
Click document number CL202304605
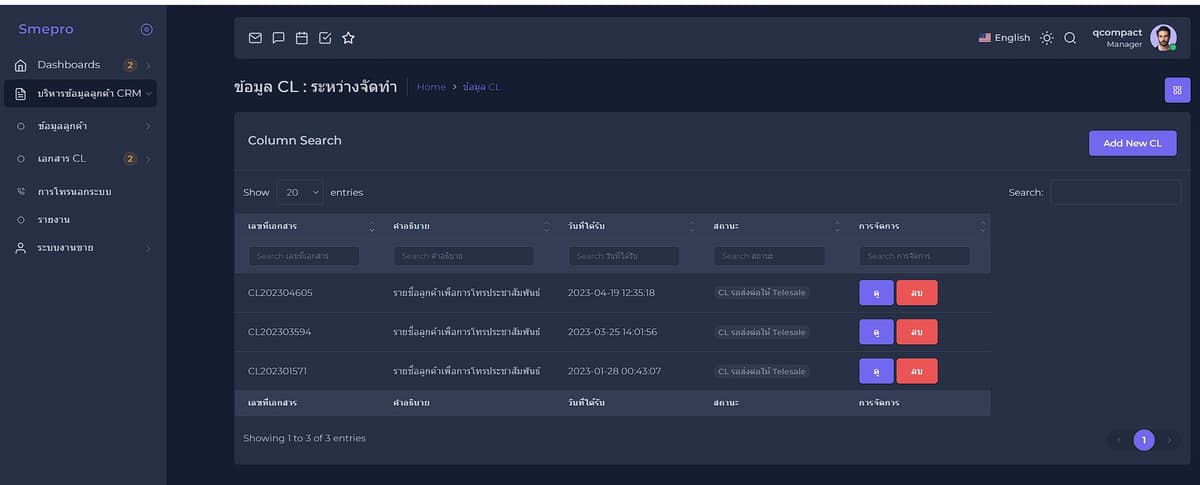coord(280,293)
